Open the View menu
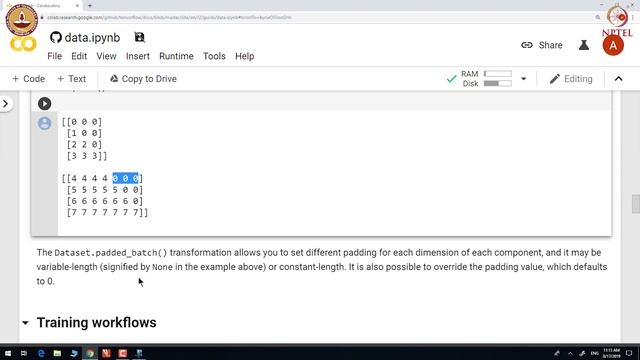Screen dimensions: 640x360 click(106, 56)
